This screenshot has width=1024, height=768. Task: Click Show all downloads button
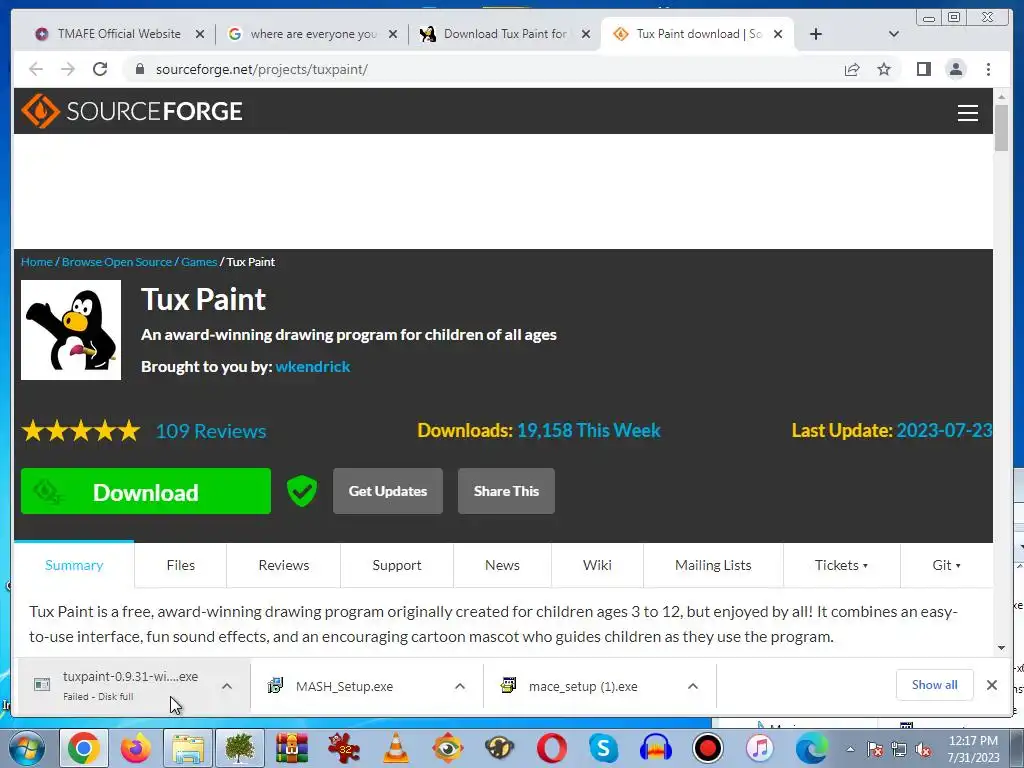pos(935,685)
